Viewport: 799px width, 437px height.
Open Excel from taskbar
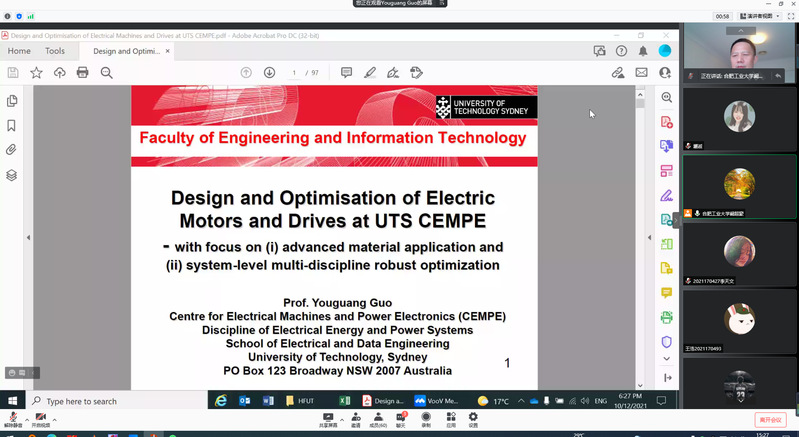345,401
